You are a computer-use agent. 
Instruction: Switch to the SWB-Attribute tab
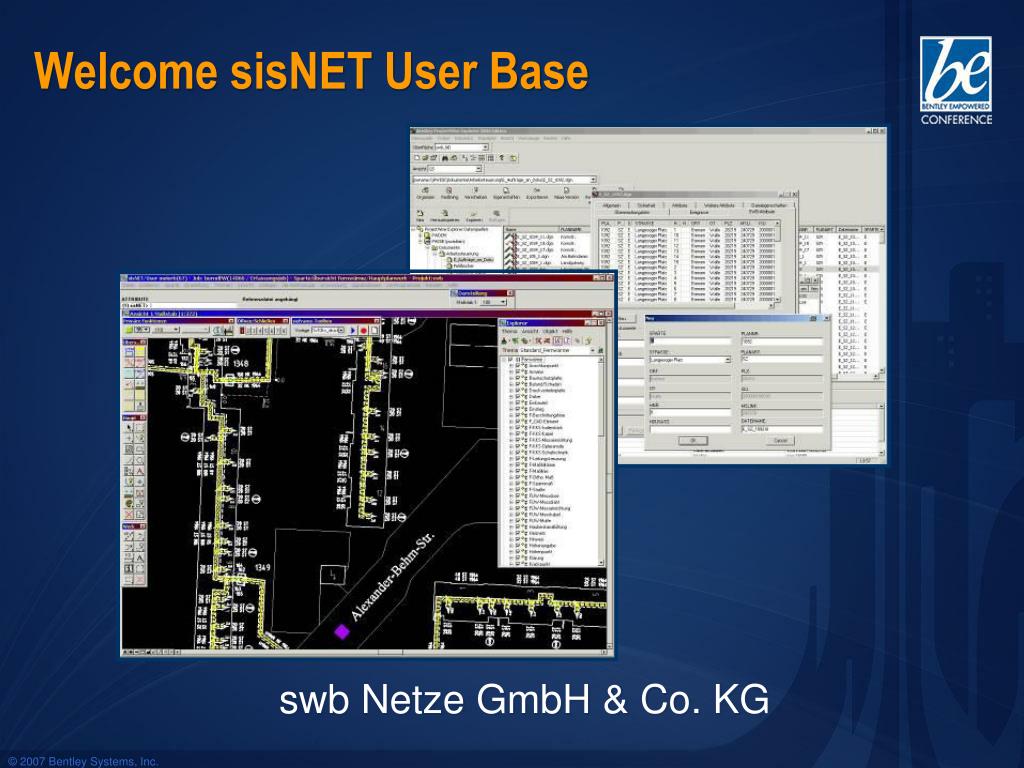(761, 212)
